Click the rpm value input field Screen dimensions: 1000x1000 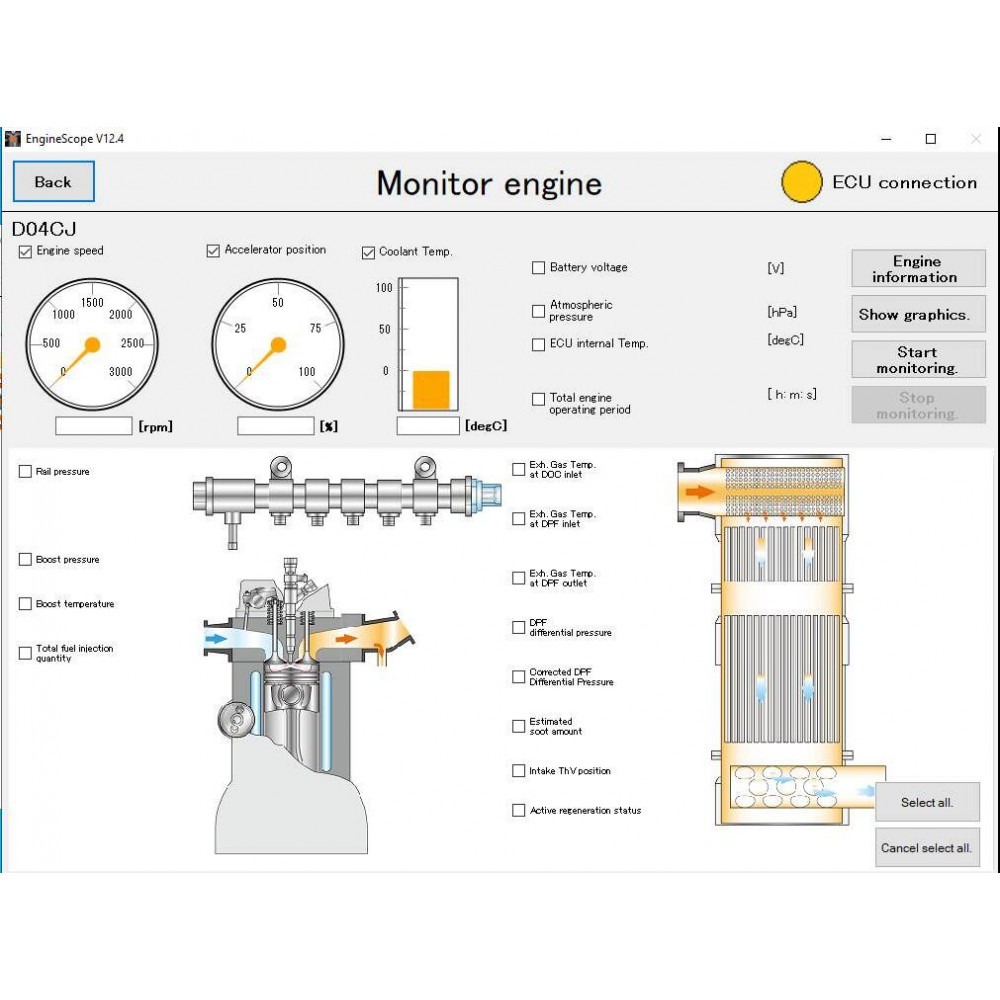pyautogui.click(x=94, y=426)
